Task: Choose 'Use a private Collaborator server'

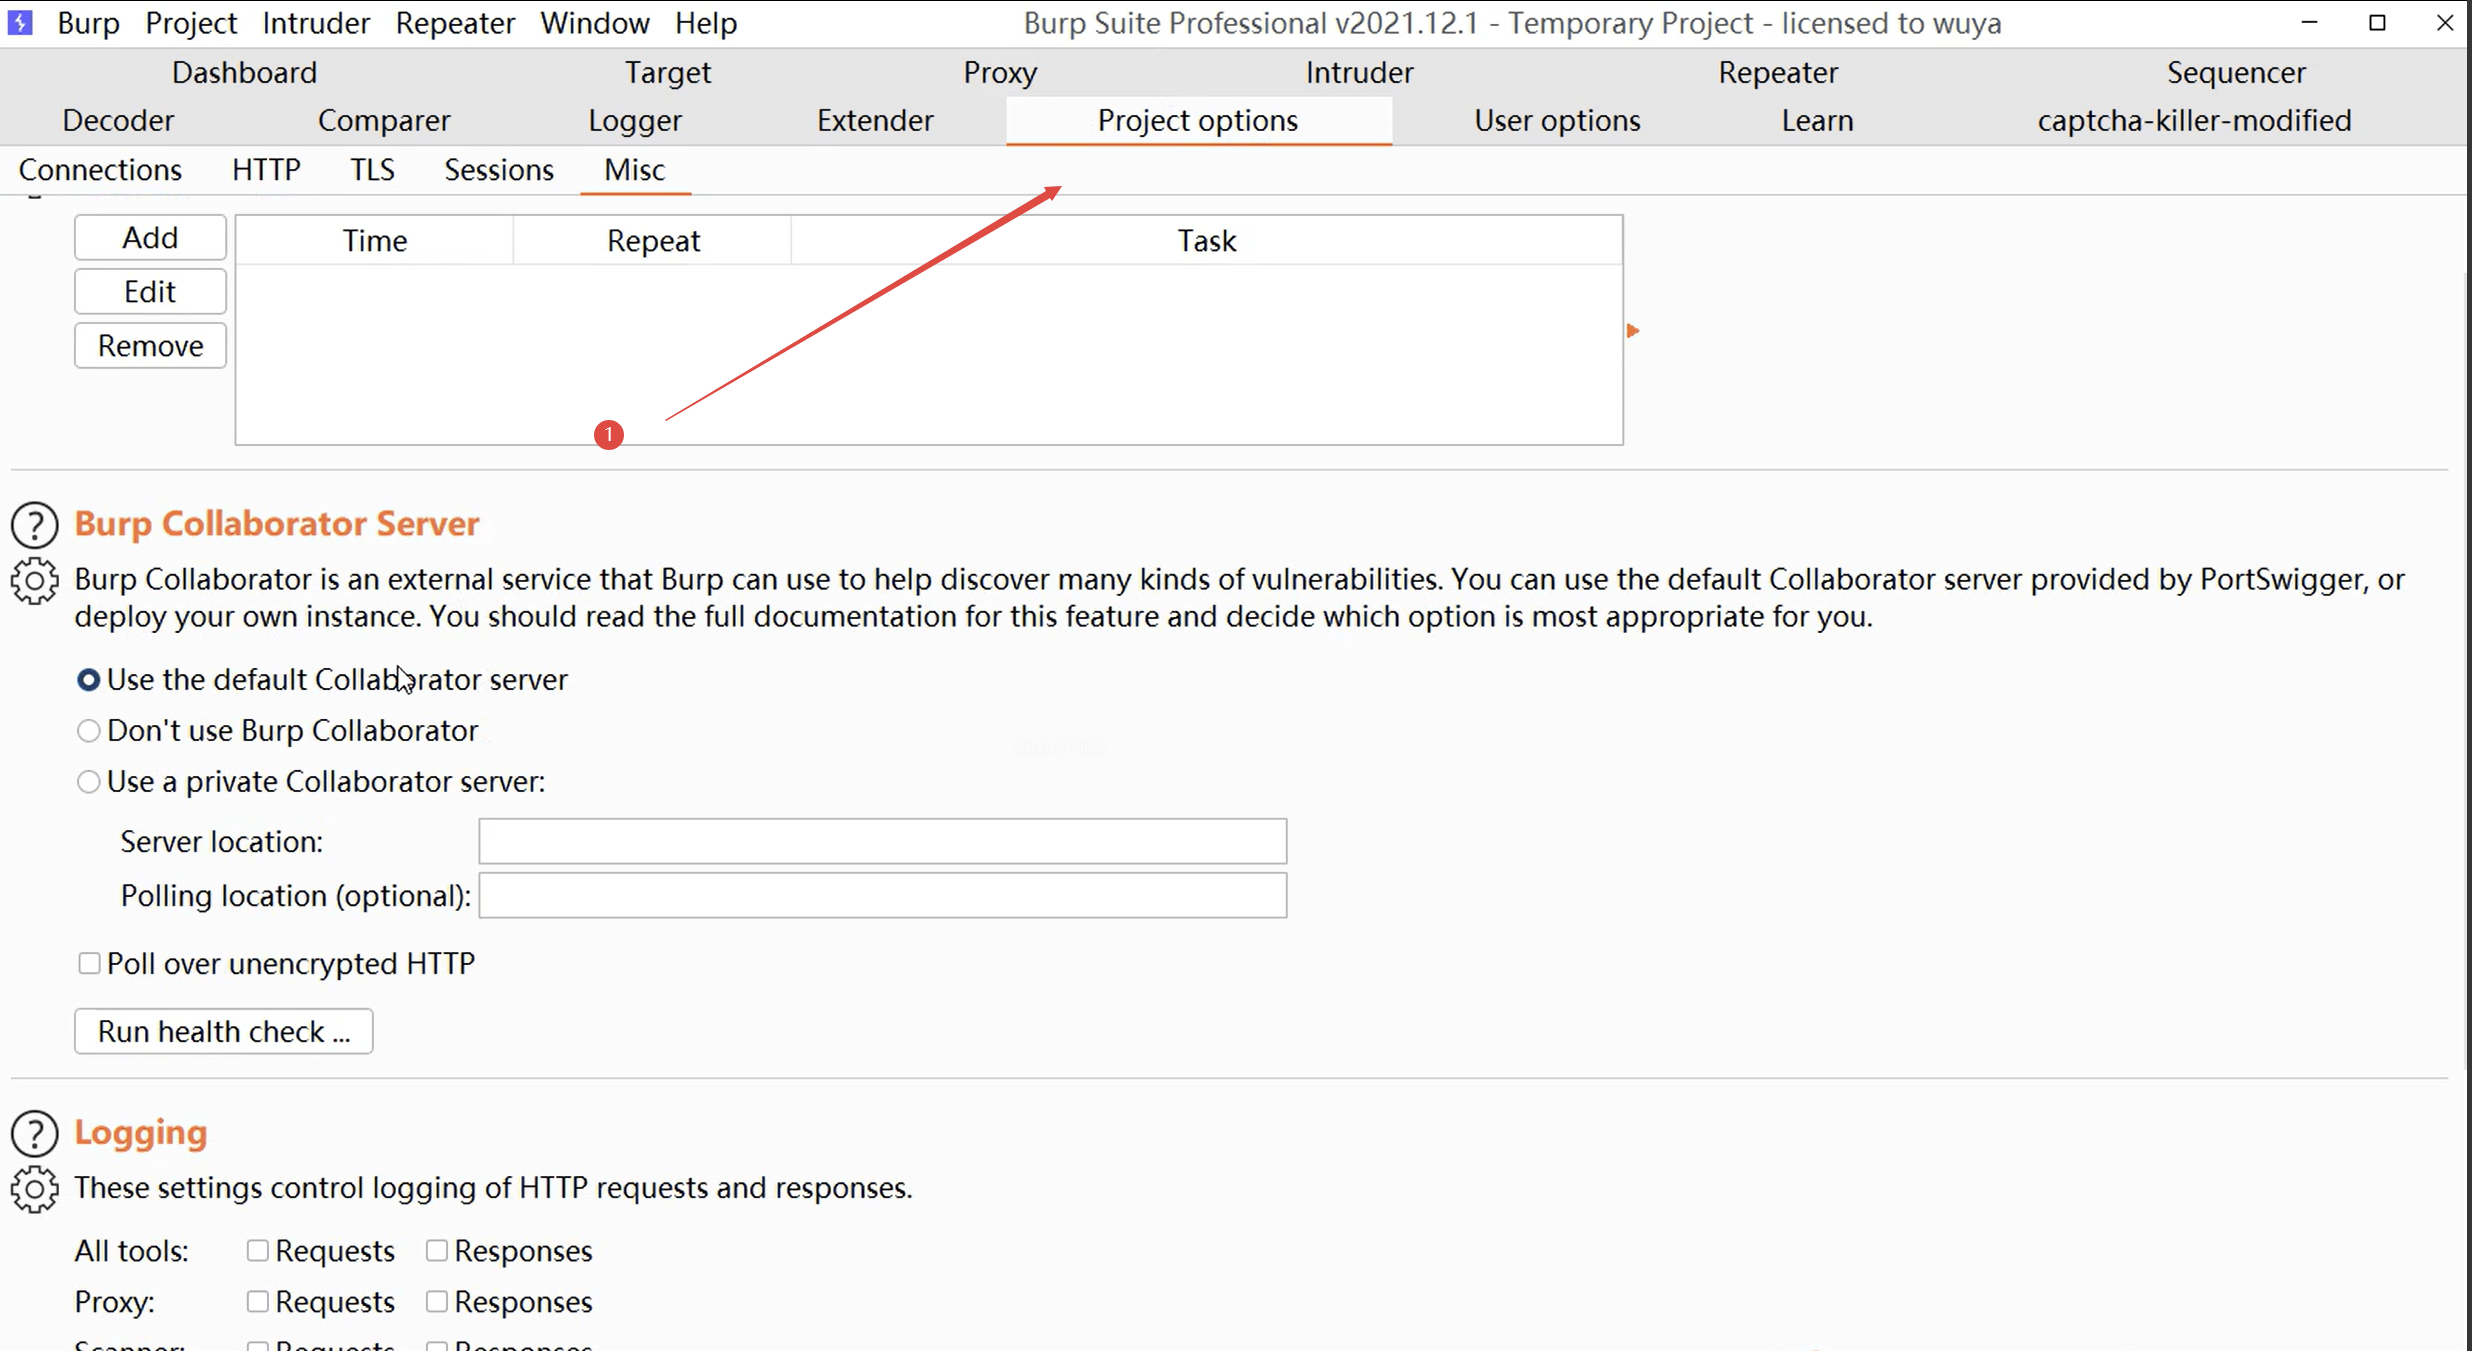Action: [x=89, y=782]
